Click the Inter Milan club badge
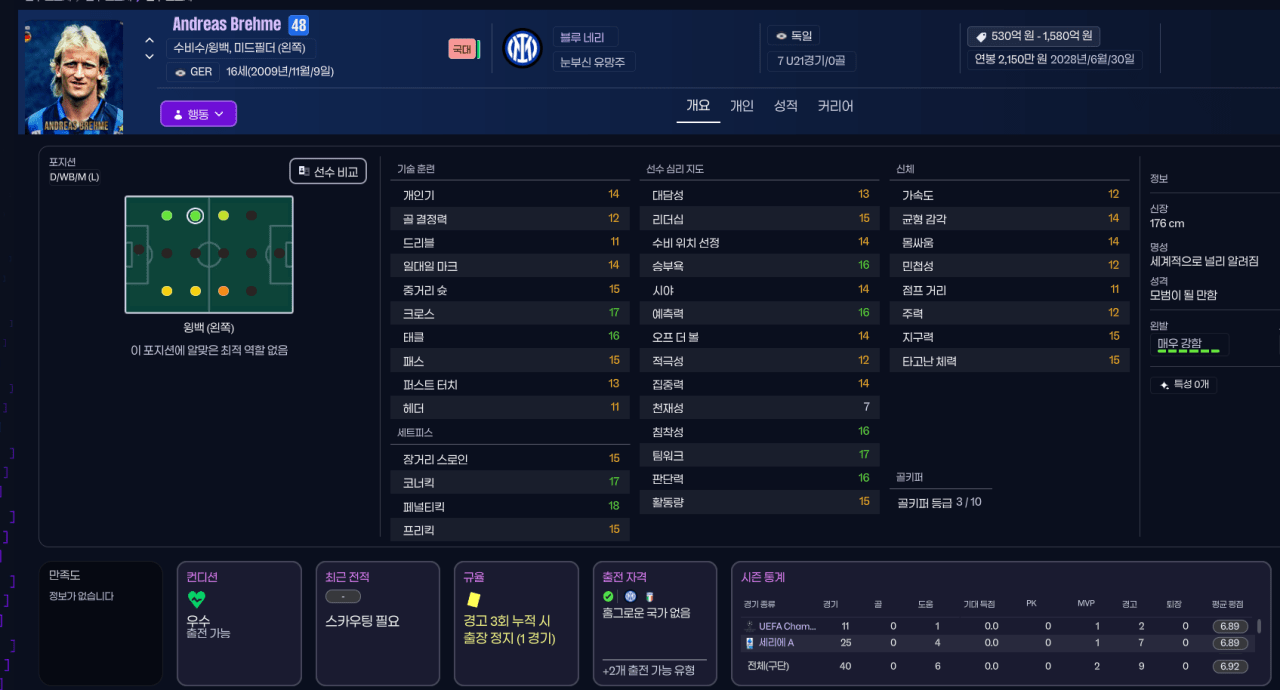This screenshot has width=1280, height=690. (x=522, y=48)
